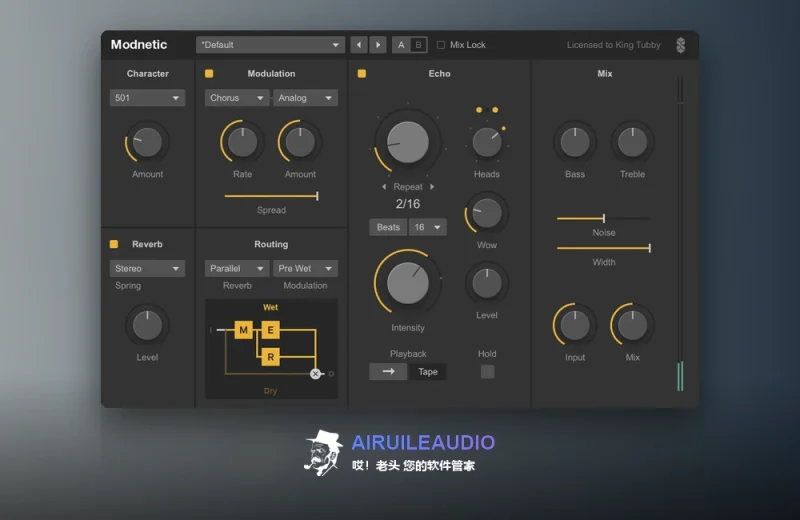
Task: Go to next preset arrow
Action: click(378, 45)
